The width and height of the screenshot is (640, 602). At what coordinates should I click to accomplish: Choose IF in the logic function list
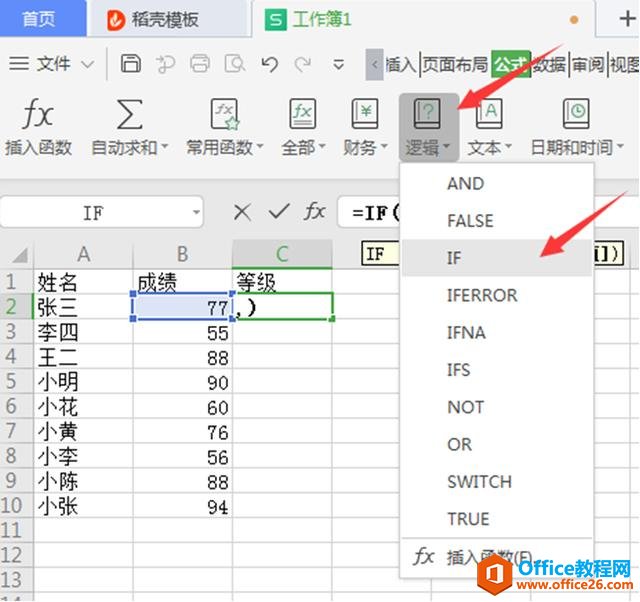pos(497,258)
